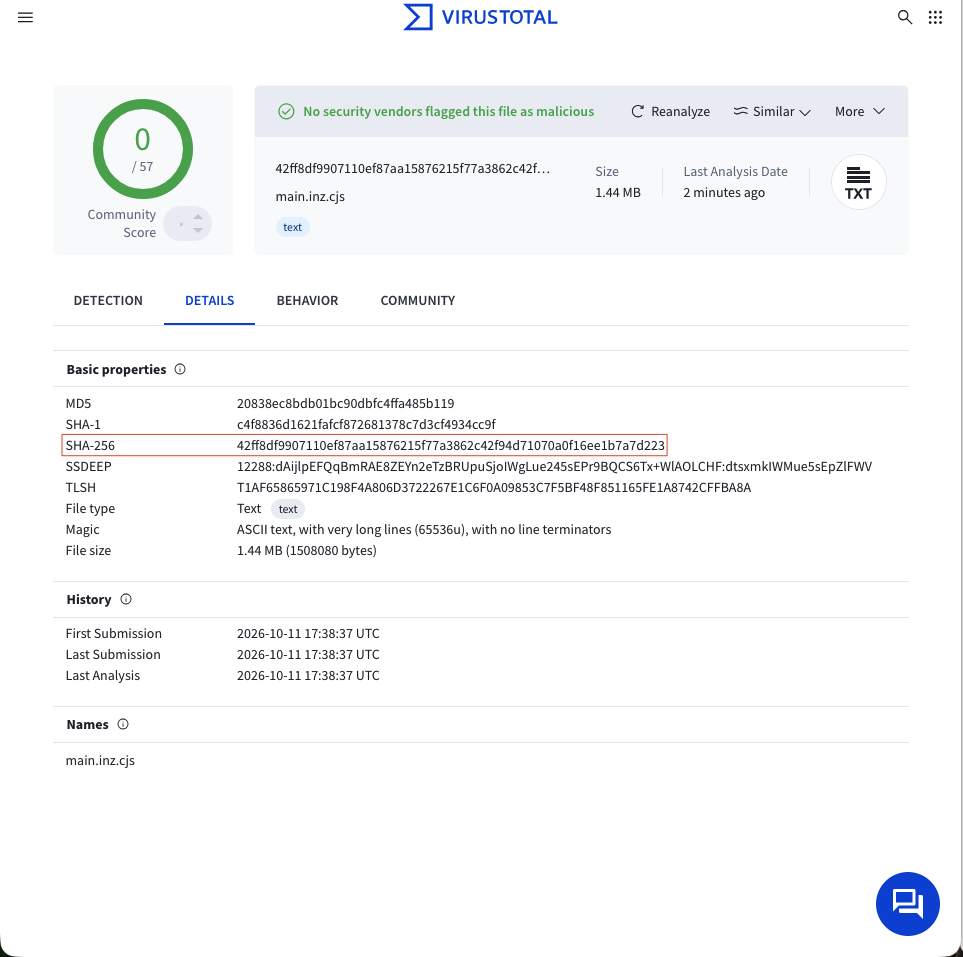The width and height of the screenshot is (963, 957).
Task: Click the SHA-1 hash value c4f8836d...
Action: pyautogui.click(x=367, y=424)
